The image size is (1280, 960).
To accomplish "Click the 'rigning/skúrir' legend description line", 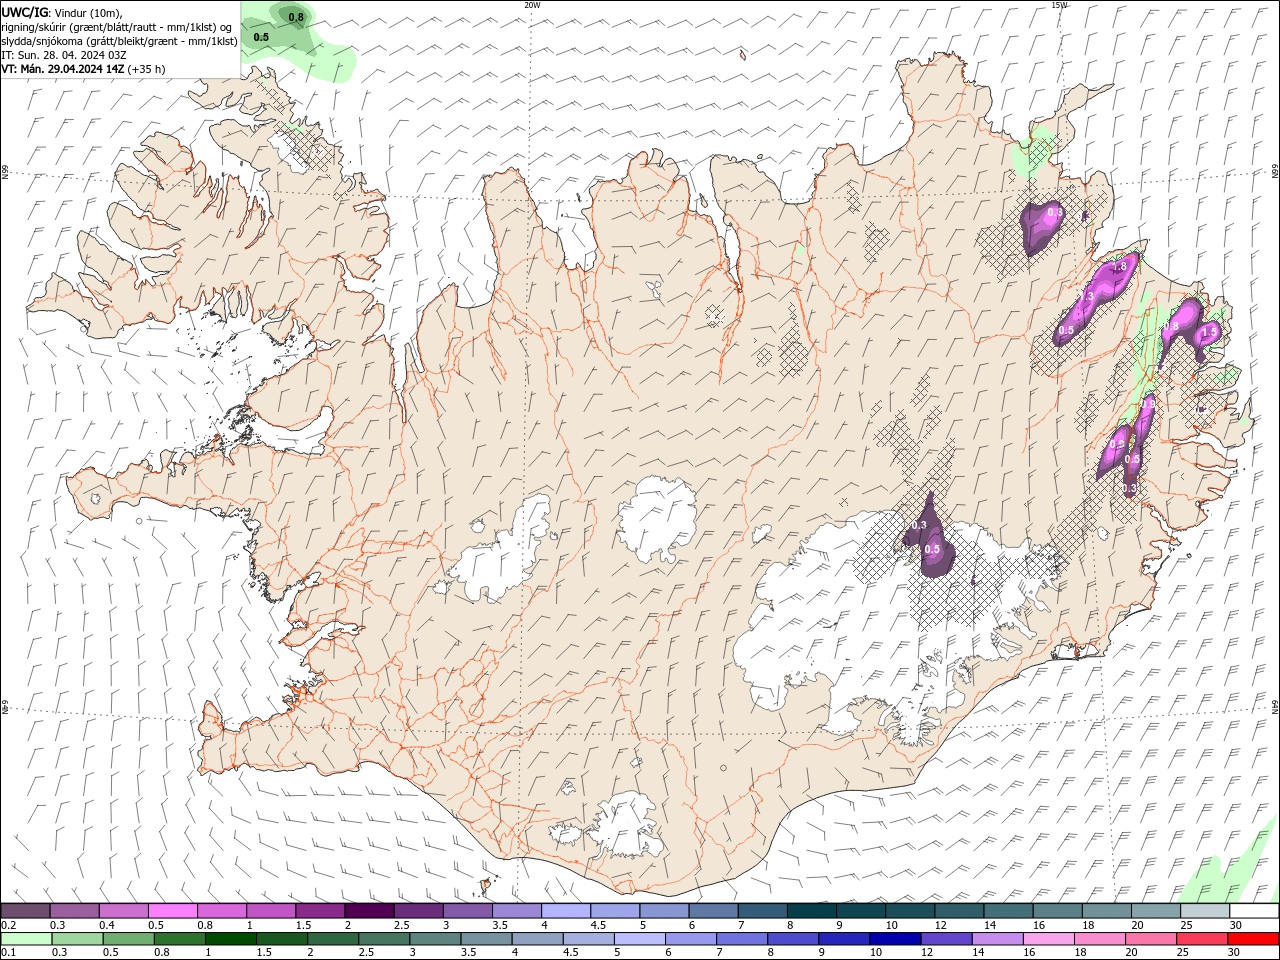I will (x=117, y=27).
